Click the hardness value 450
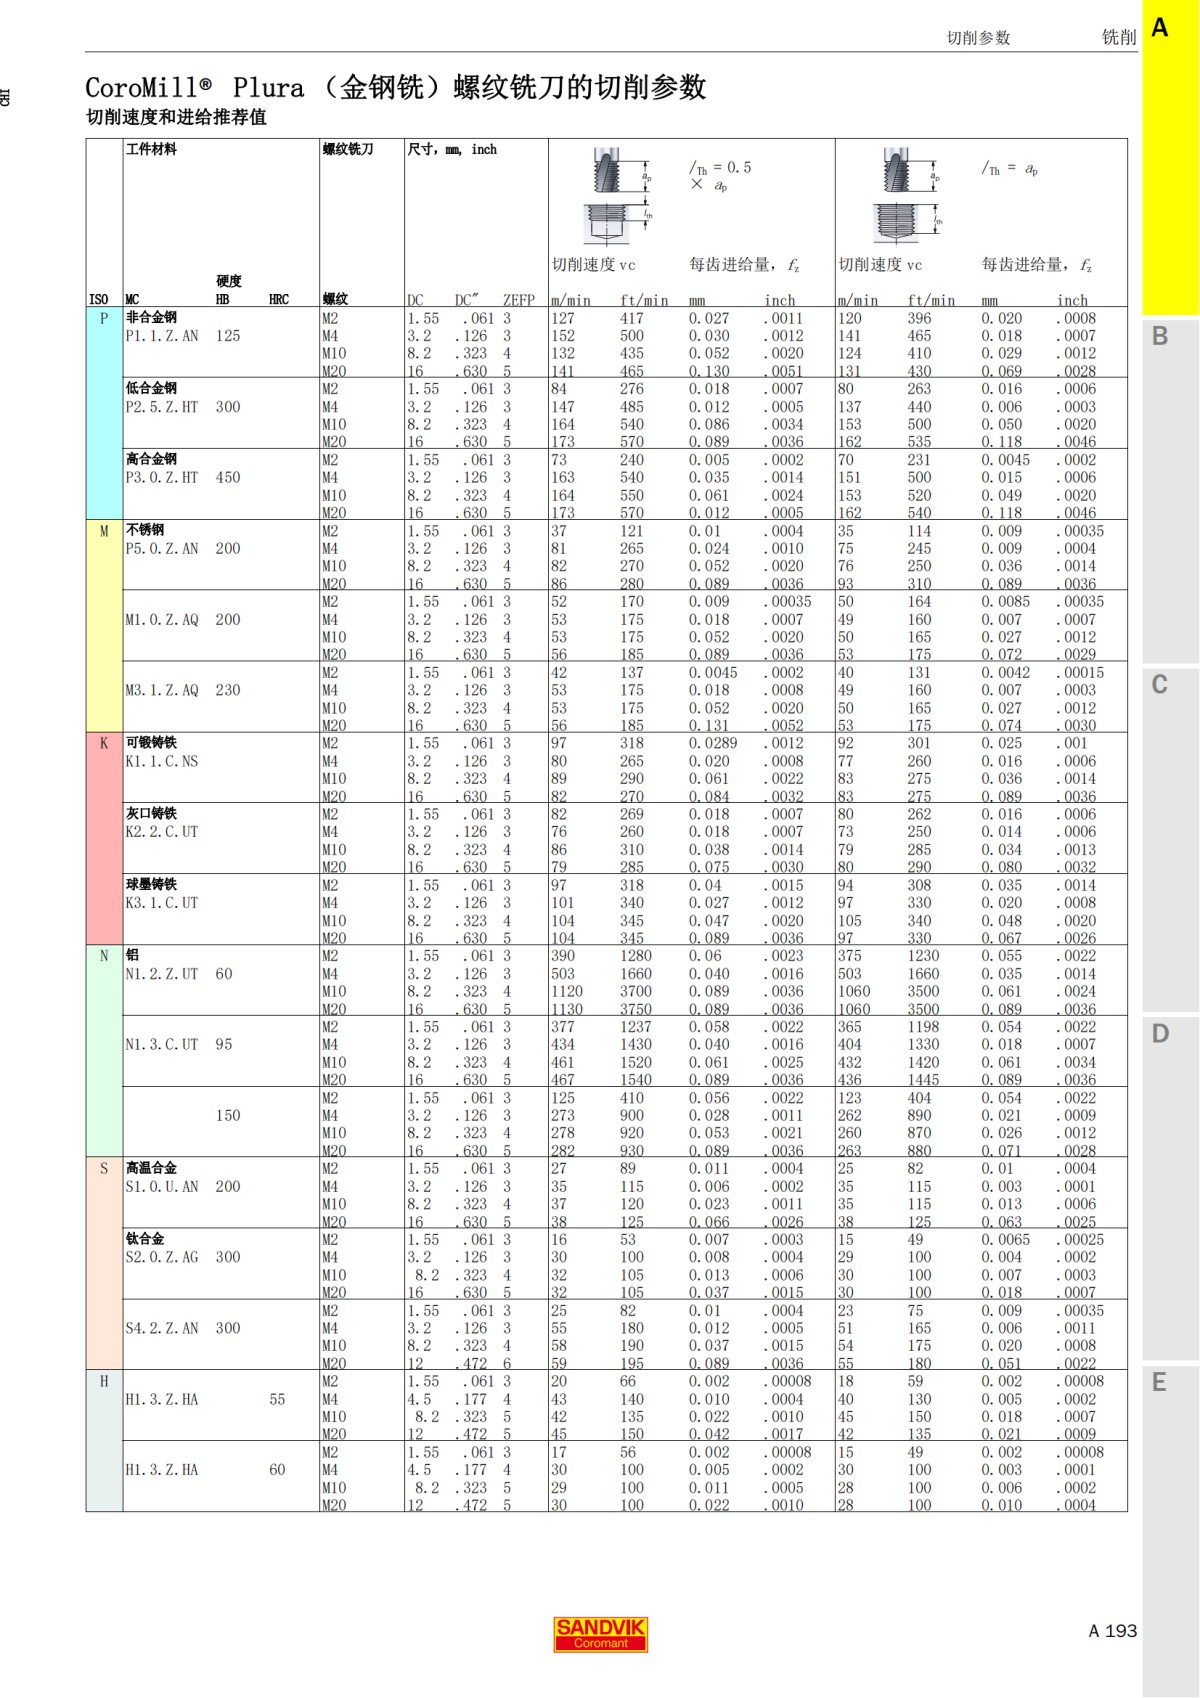The width and height of the screenshot is (1200, 1698). pos(228,478)
